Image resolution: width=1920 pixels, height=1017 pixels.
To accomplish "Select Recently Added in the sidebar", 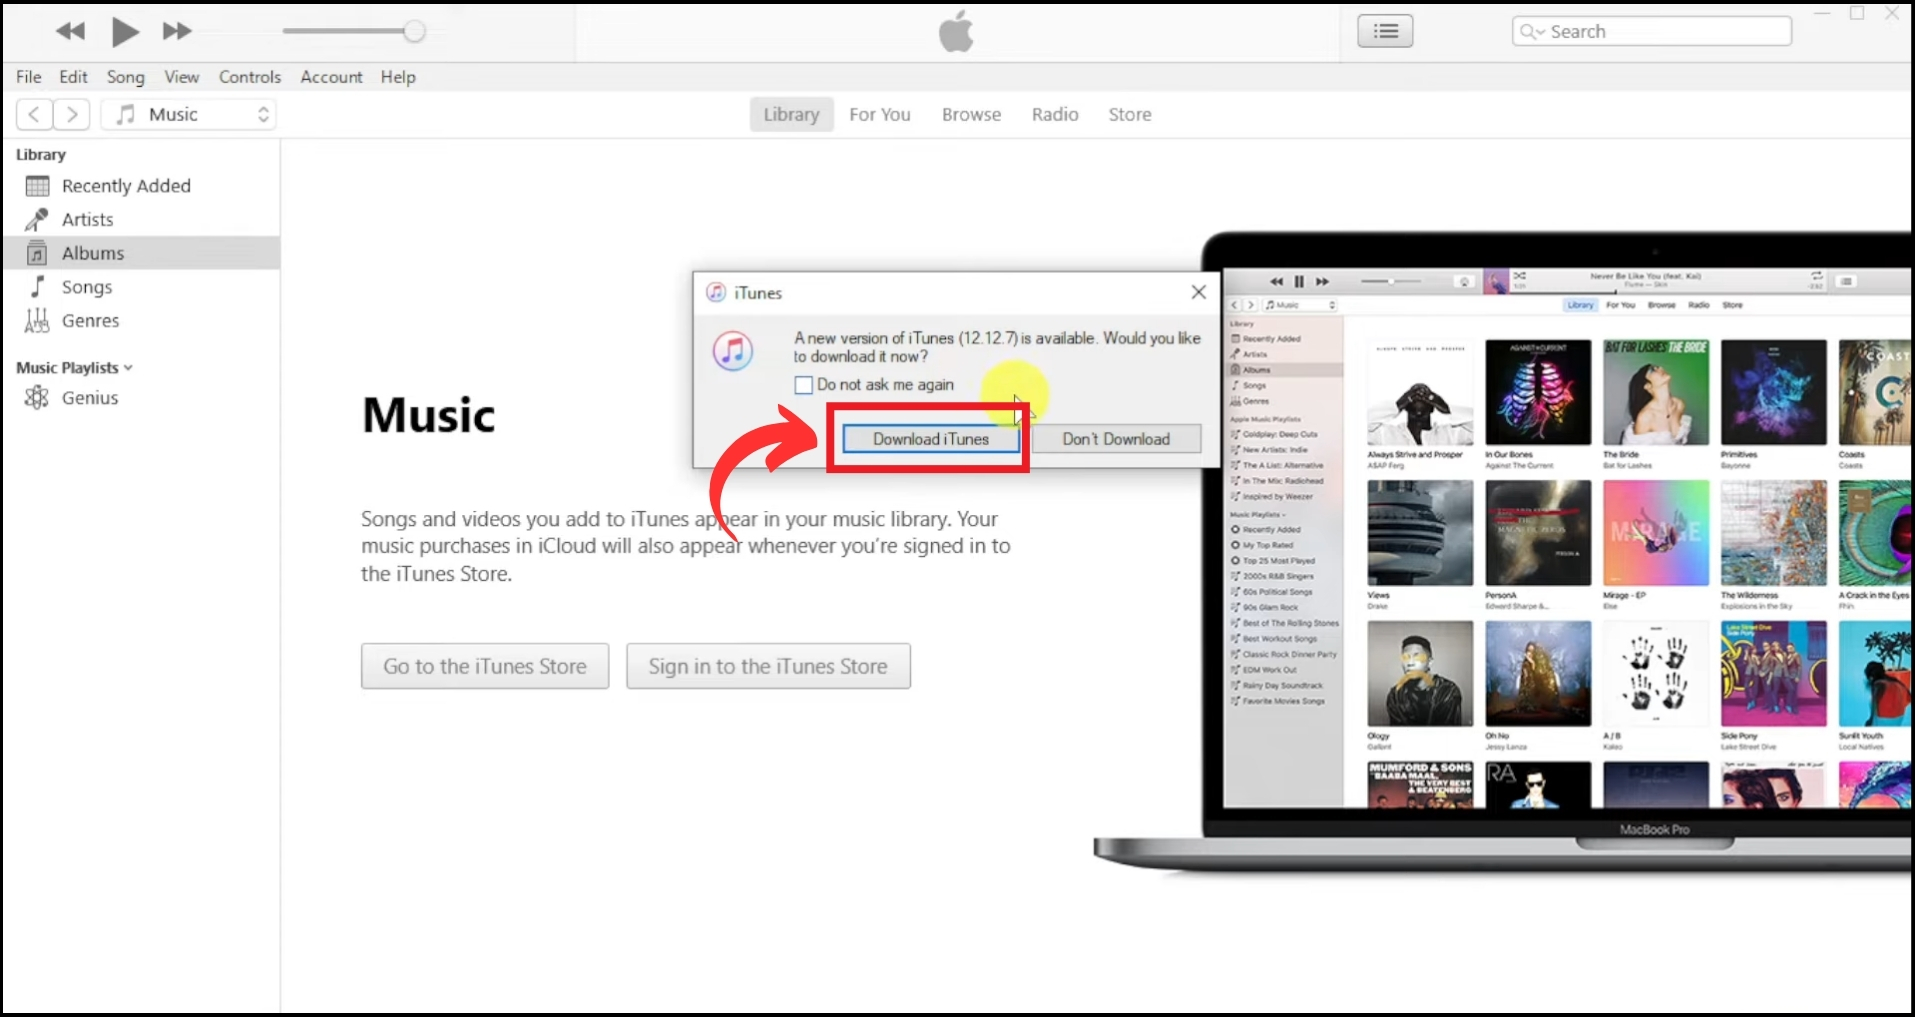I will click(126, 185).
